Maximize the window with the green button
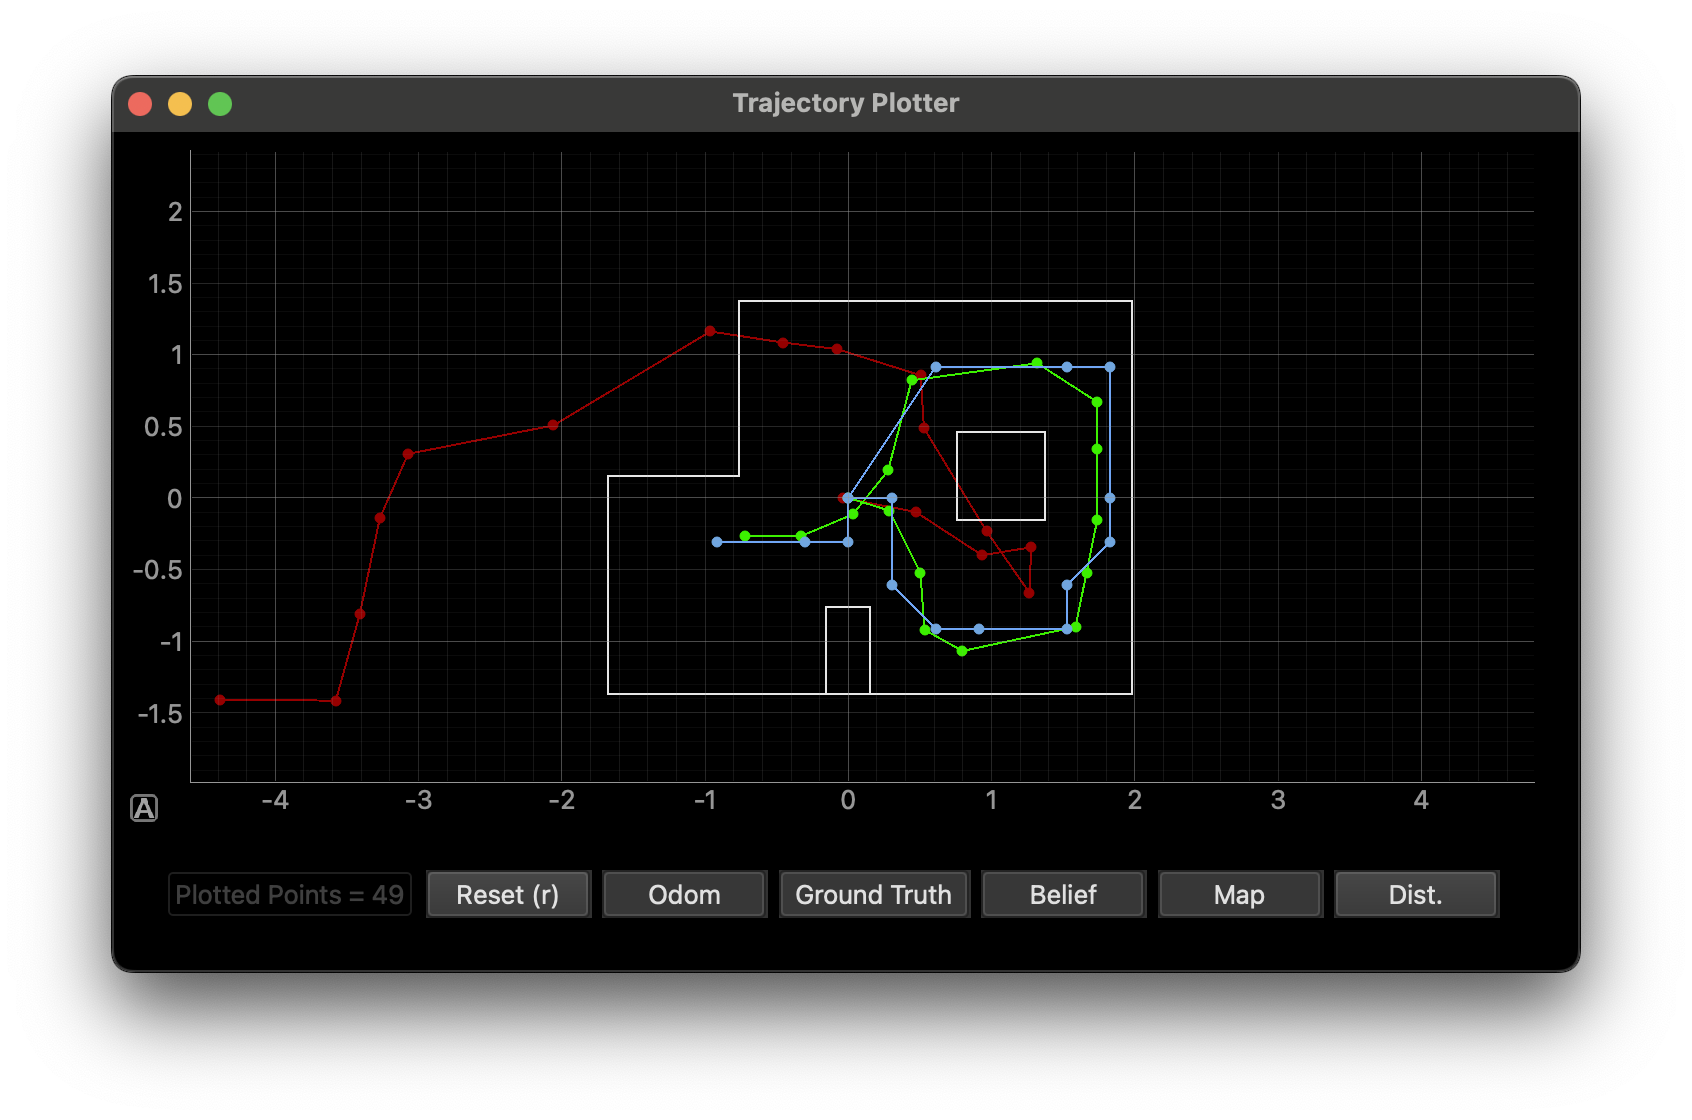This screenshot has width=1692, height=1120. 220,104
